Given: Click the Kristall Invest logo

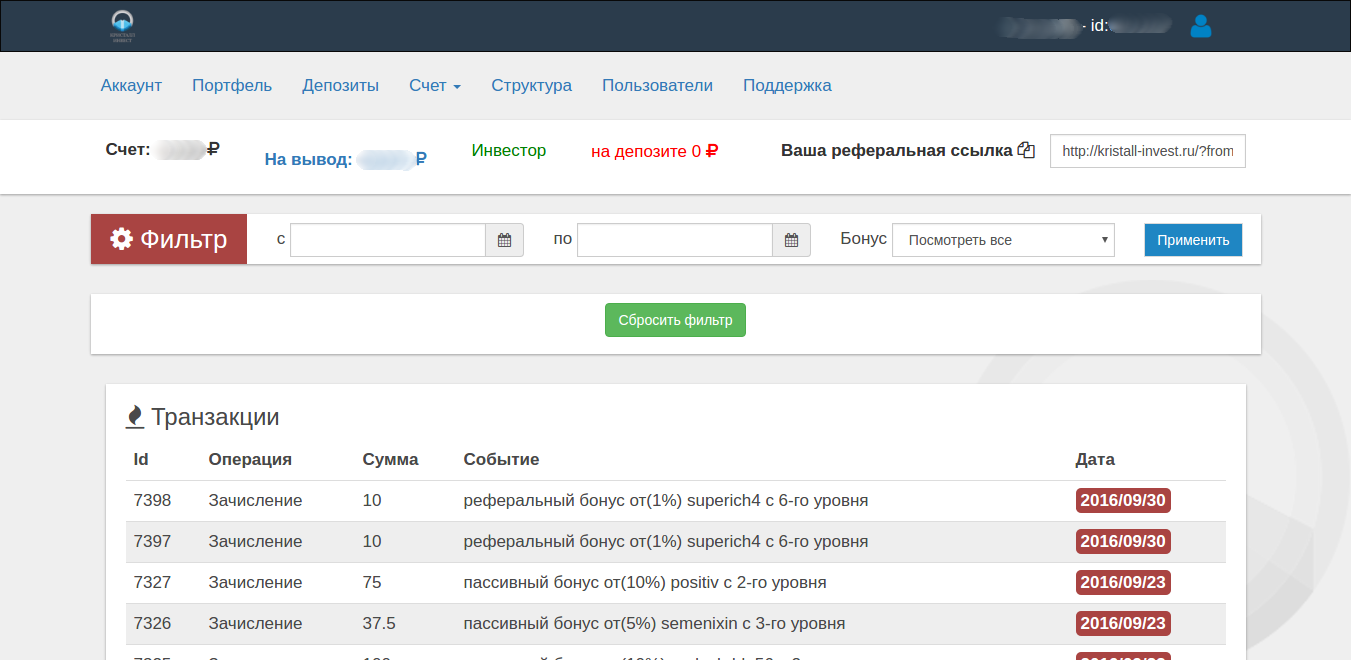Looking at the screenshot, I should click(x=122, y=26).
